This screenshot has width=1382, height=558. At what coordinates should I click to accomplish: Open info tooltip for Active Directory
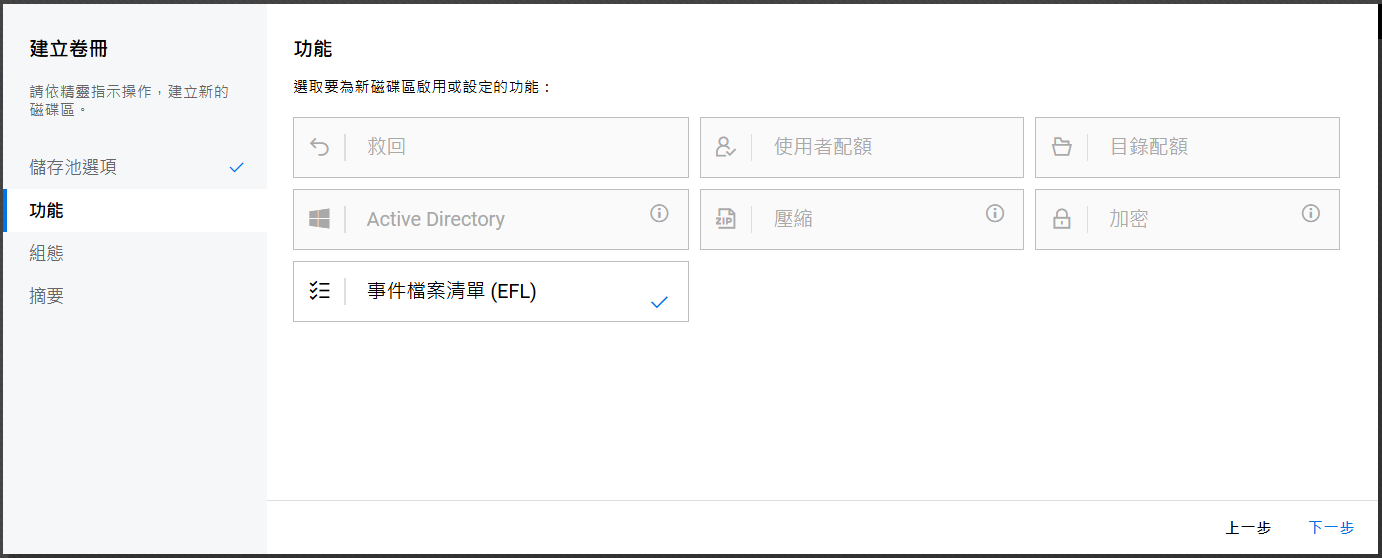659,213
